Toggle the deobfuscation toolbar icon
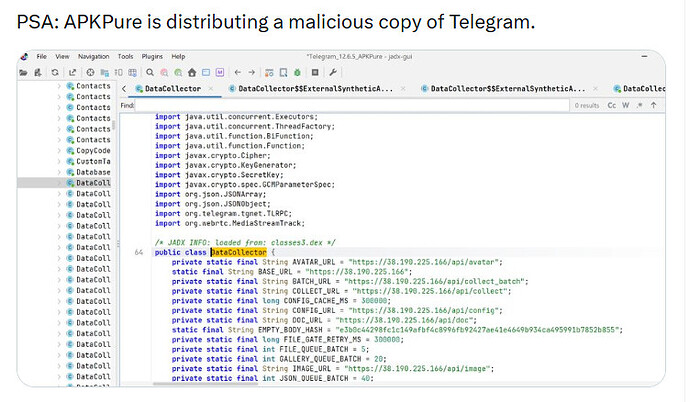 [x=269, y=73]
